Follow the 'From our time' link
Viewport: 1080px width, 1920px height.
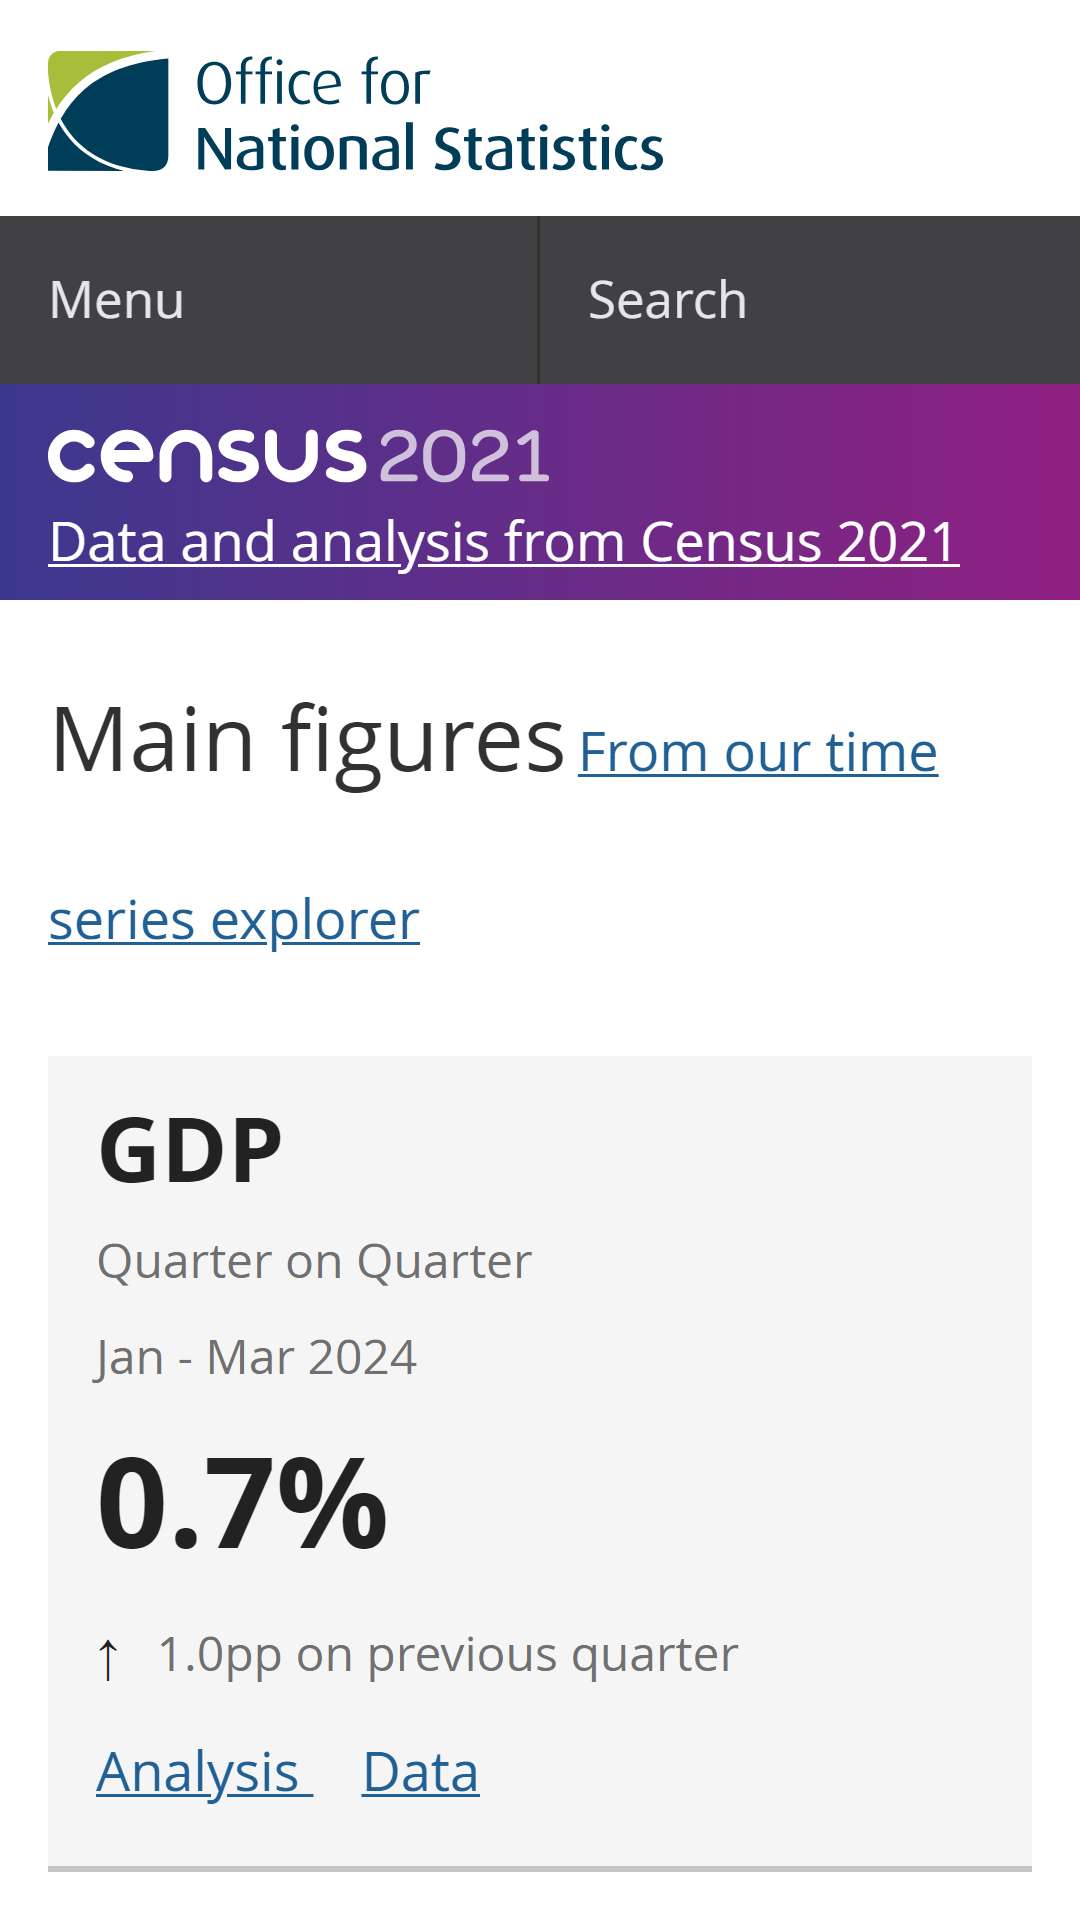(x=758, y=752)
